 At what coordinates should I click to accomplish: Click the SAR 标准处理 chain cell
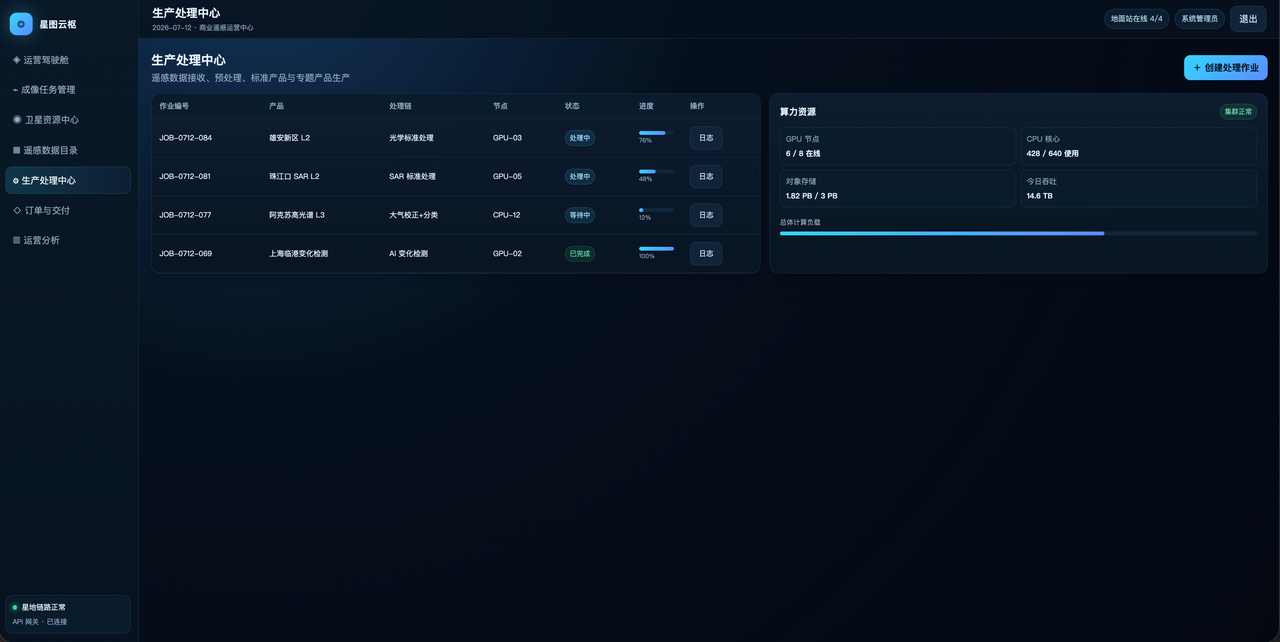(412, 176)
